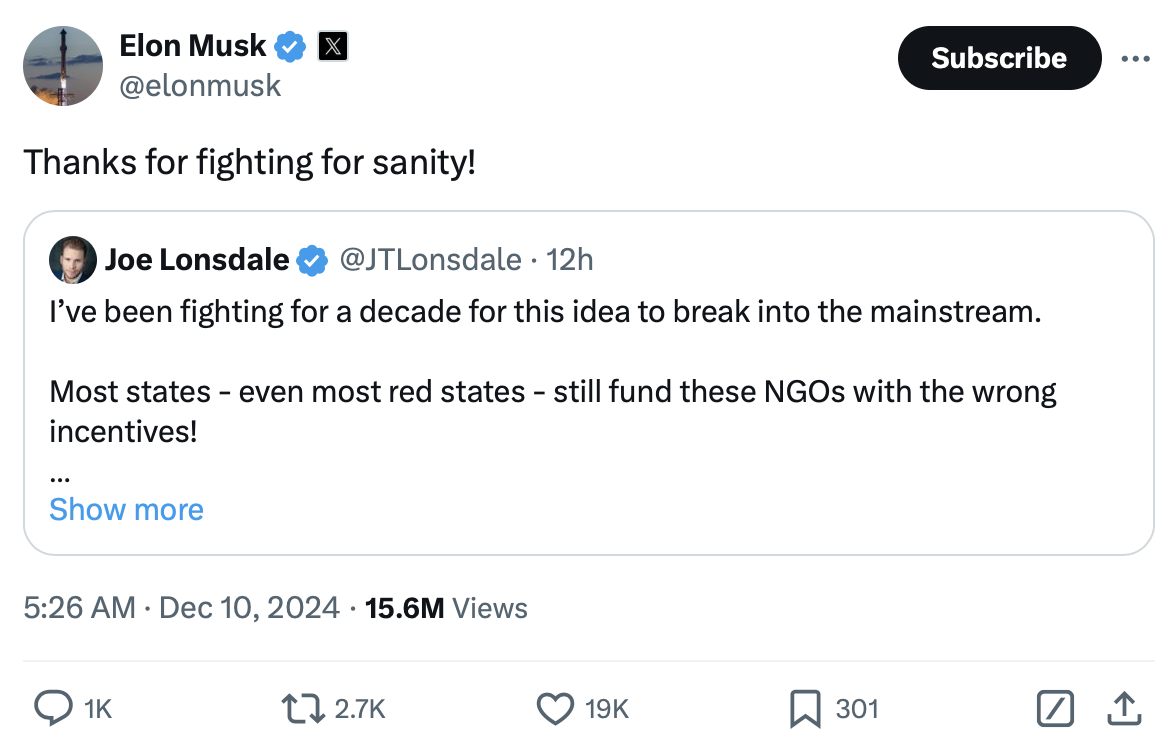Image resolution: width=1172 pixels, height=754 pixels.
Task: Open the three-dot more options menu
Action: click(x=1135, y=59)
